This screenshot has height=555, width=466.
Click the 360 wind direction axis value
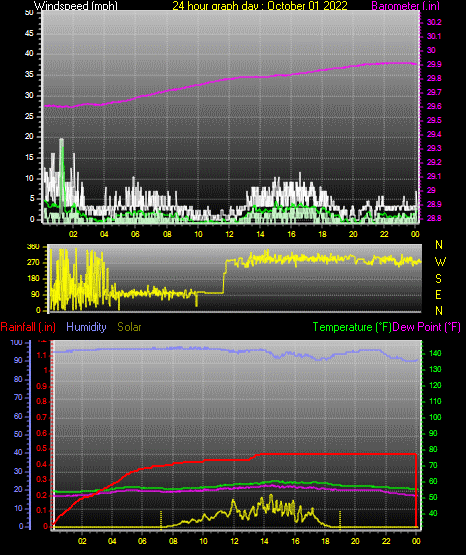click(x=33, y=247)
